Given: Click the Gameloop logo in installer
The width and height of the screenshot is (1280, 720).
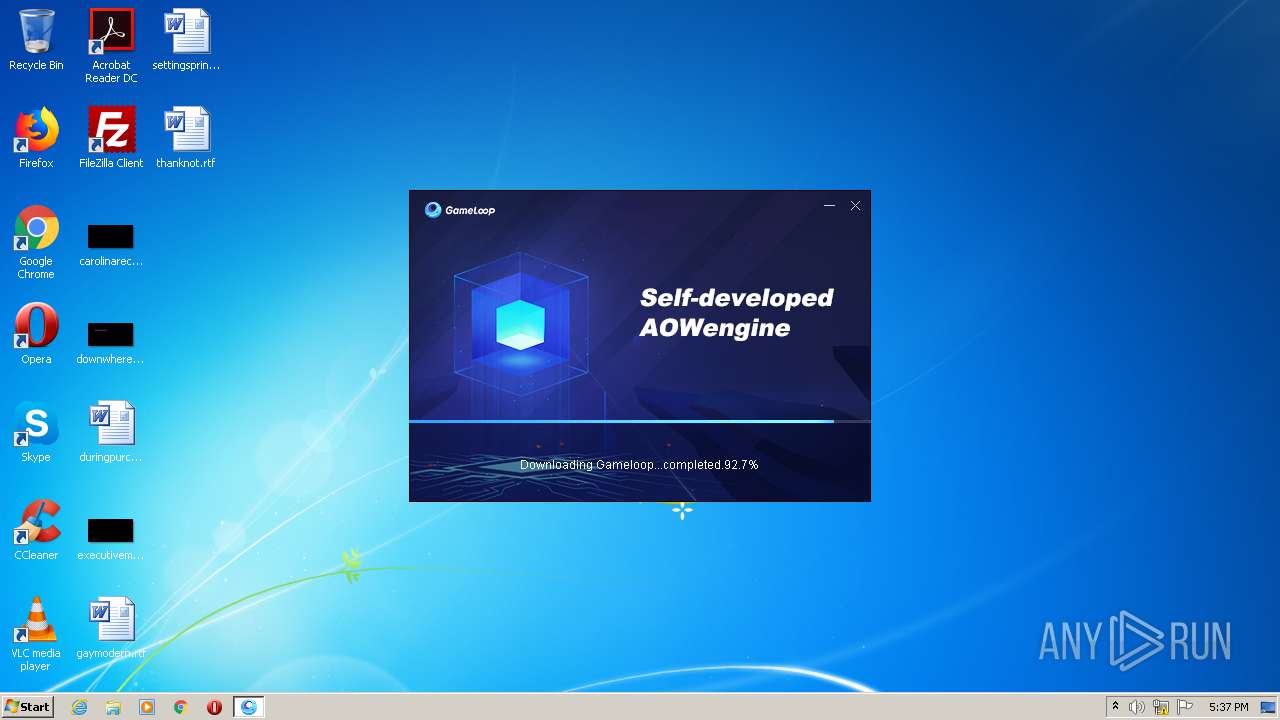Looking at the screenshot, I should tap(460, 210).
